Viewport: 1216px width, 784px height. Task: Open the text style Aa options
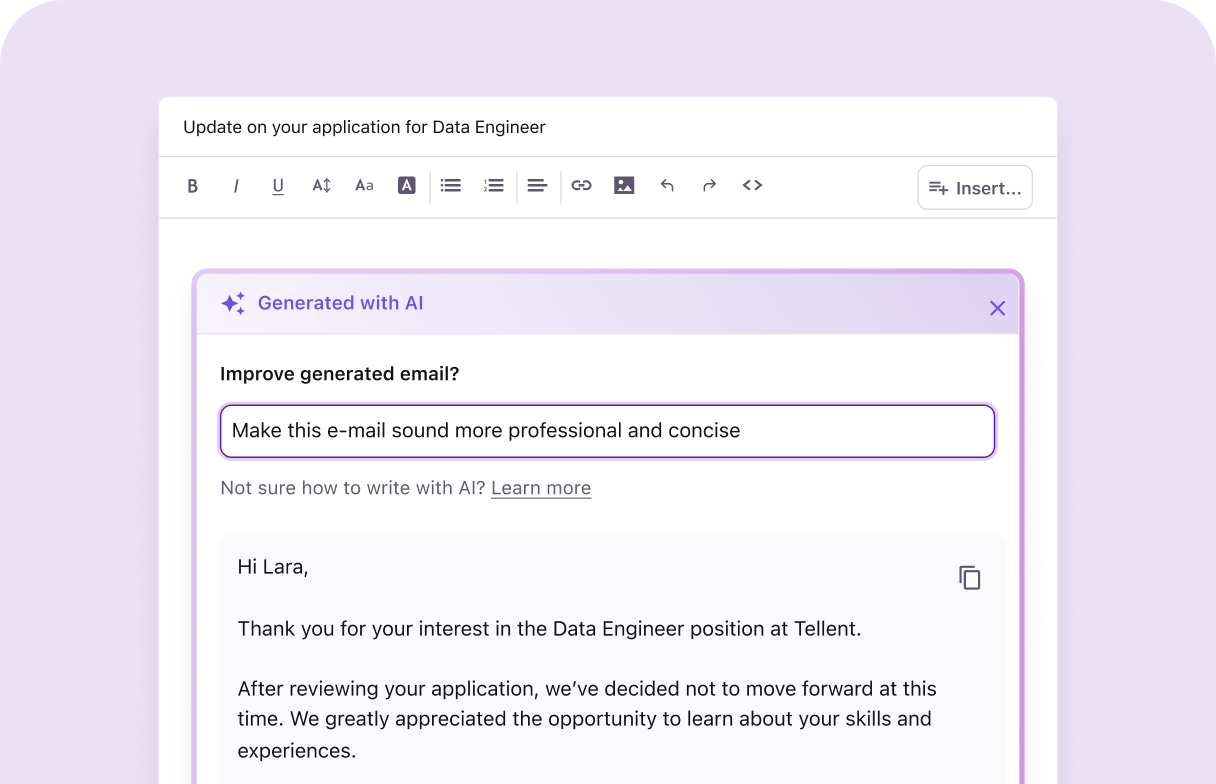tap(364, 185)
